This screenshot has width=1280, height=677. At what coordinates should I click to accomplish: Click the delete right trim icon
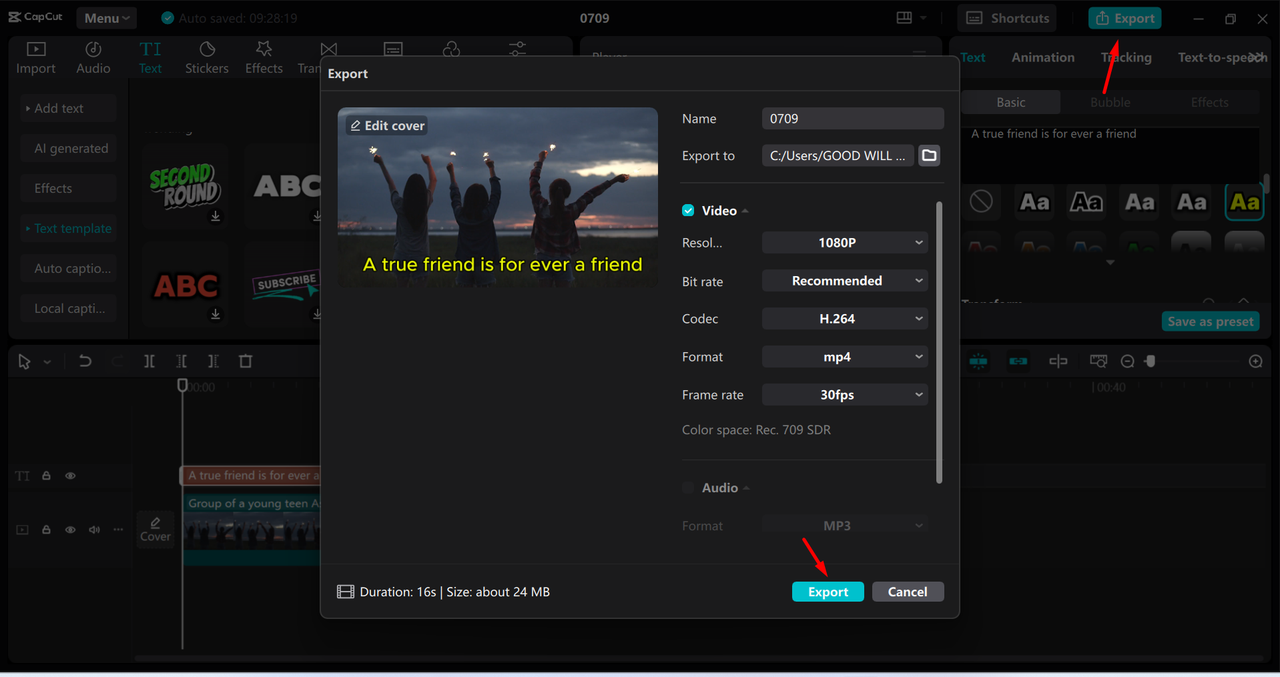(x=213, y=361)
